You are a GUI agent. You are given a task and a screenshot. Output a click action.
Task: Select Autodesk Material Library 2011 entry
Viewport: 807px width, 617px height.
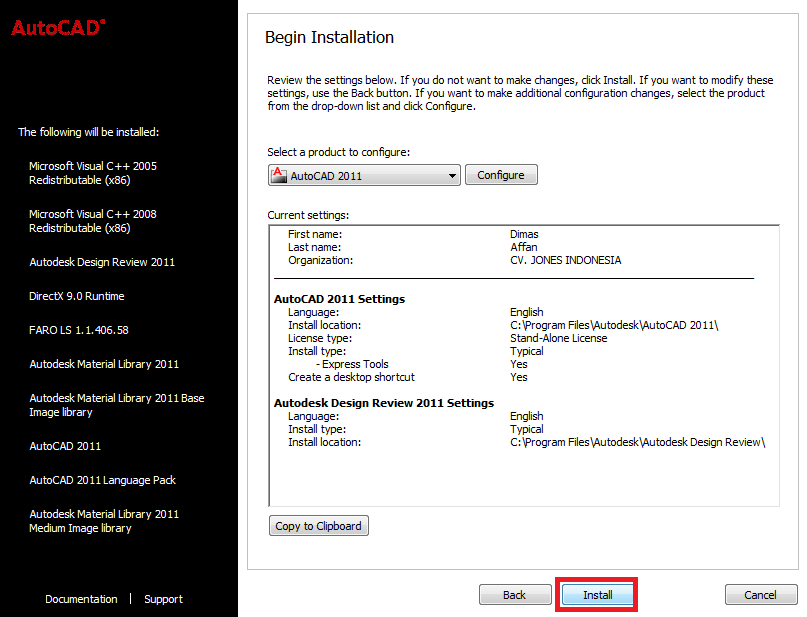104,364
